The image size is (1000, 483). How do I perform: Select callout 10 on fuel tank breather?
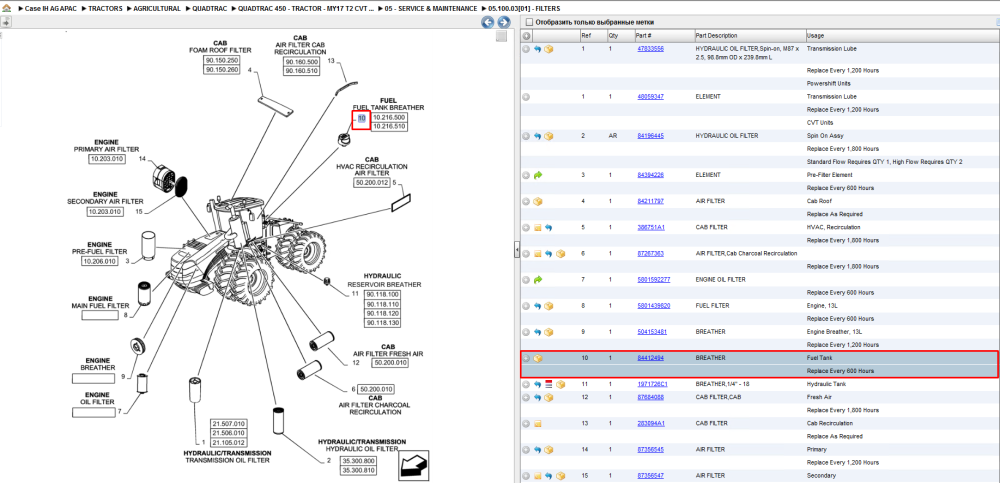tap(362, 119)
